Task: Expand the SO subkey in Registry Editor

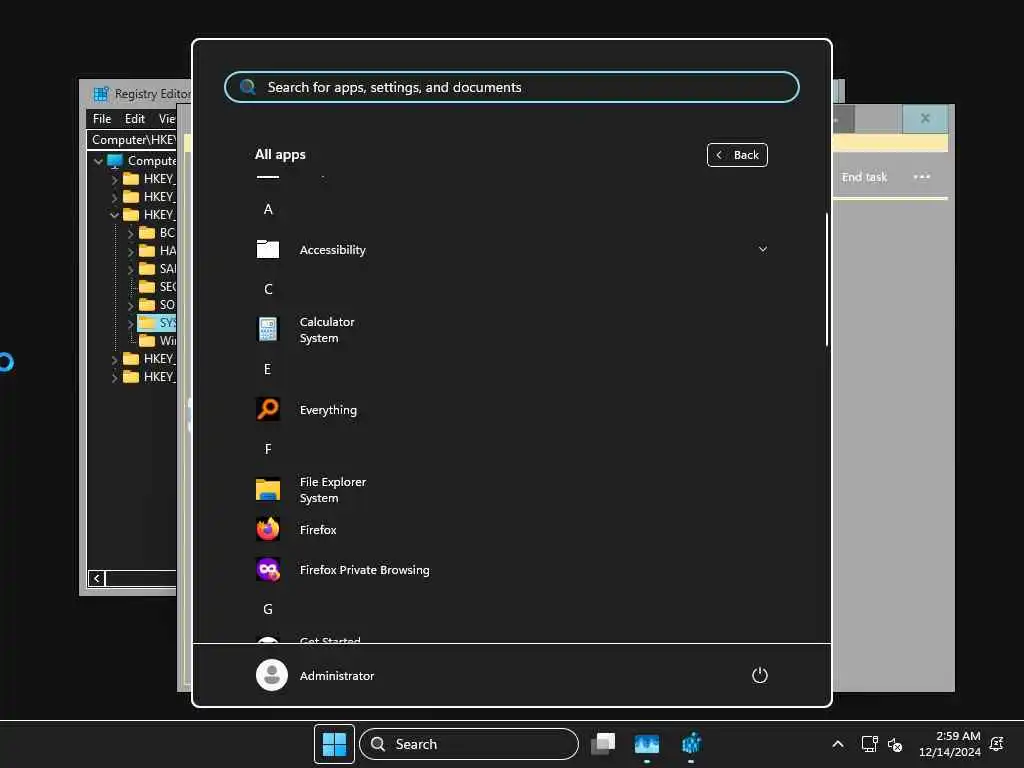Action: point(130,305)
